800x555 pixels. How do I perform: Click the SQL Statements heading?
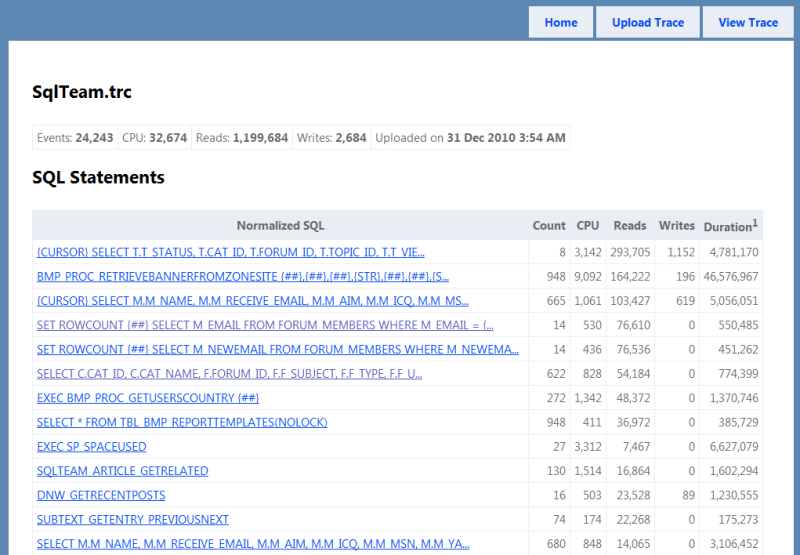pyautogui.click(x=98, y=178)
